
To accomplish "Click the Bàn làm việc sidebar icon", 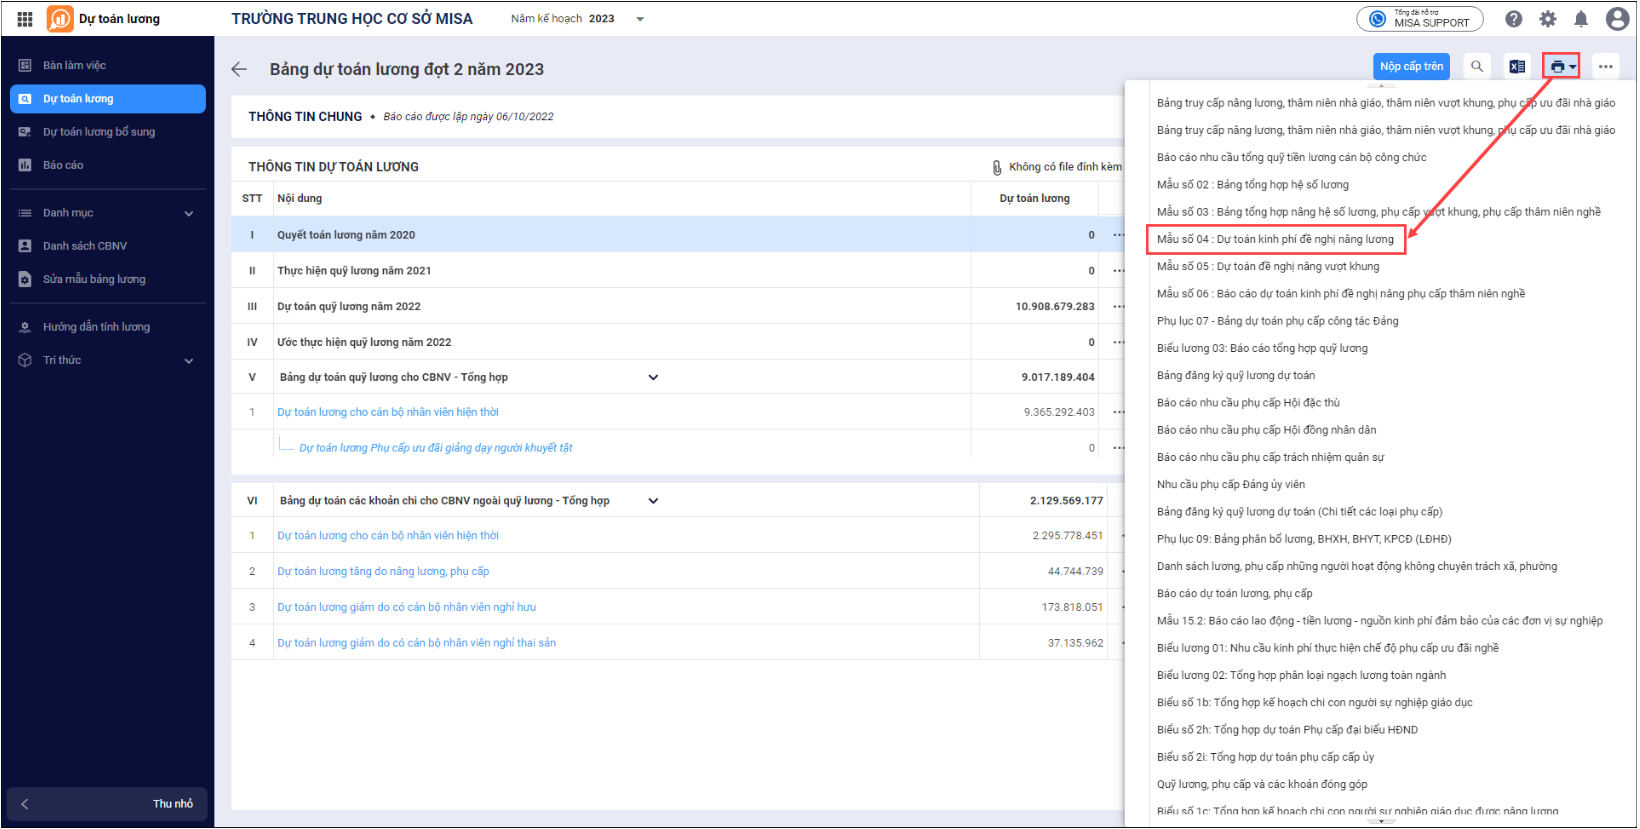I will point(25,65).
